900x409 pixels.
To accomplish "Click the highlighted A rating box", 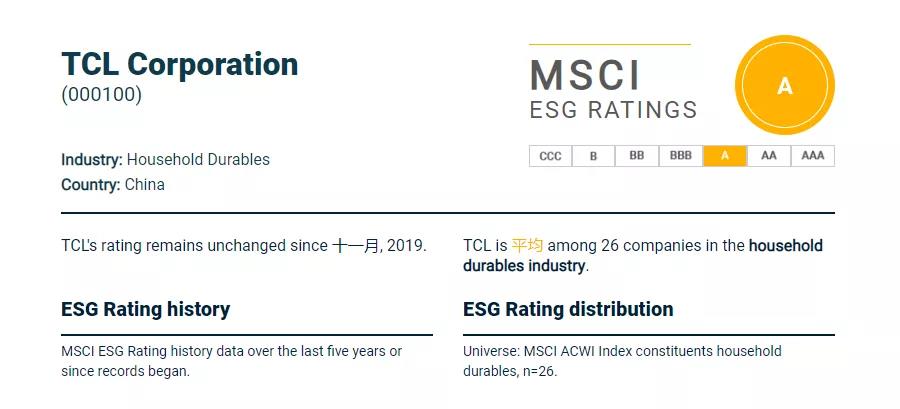I will pyautogui.click(x=725, y=156).
